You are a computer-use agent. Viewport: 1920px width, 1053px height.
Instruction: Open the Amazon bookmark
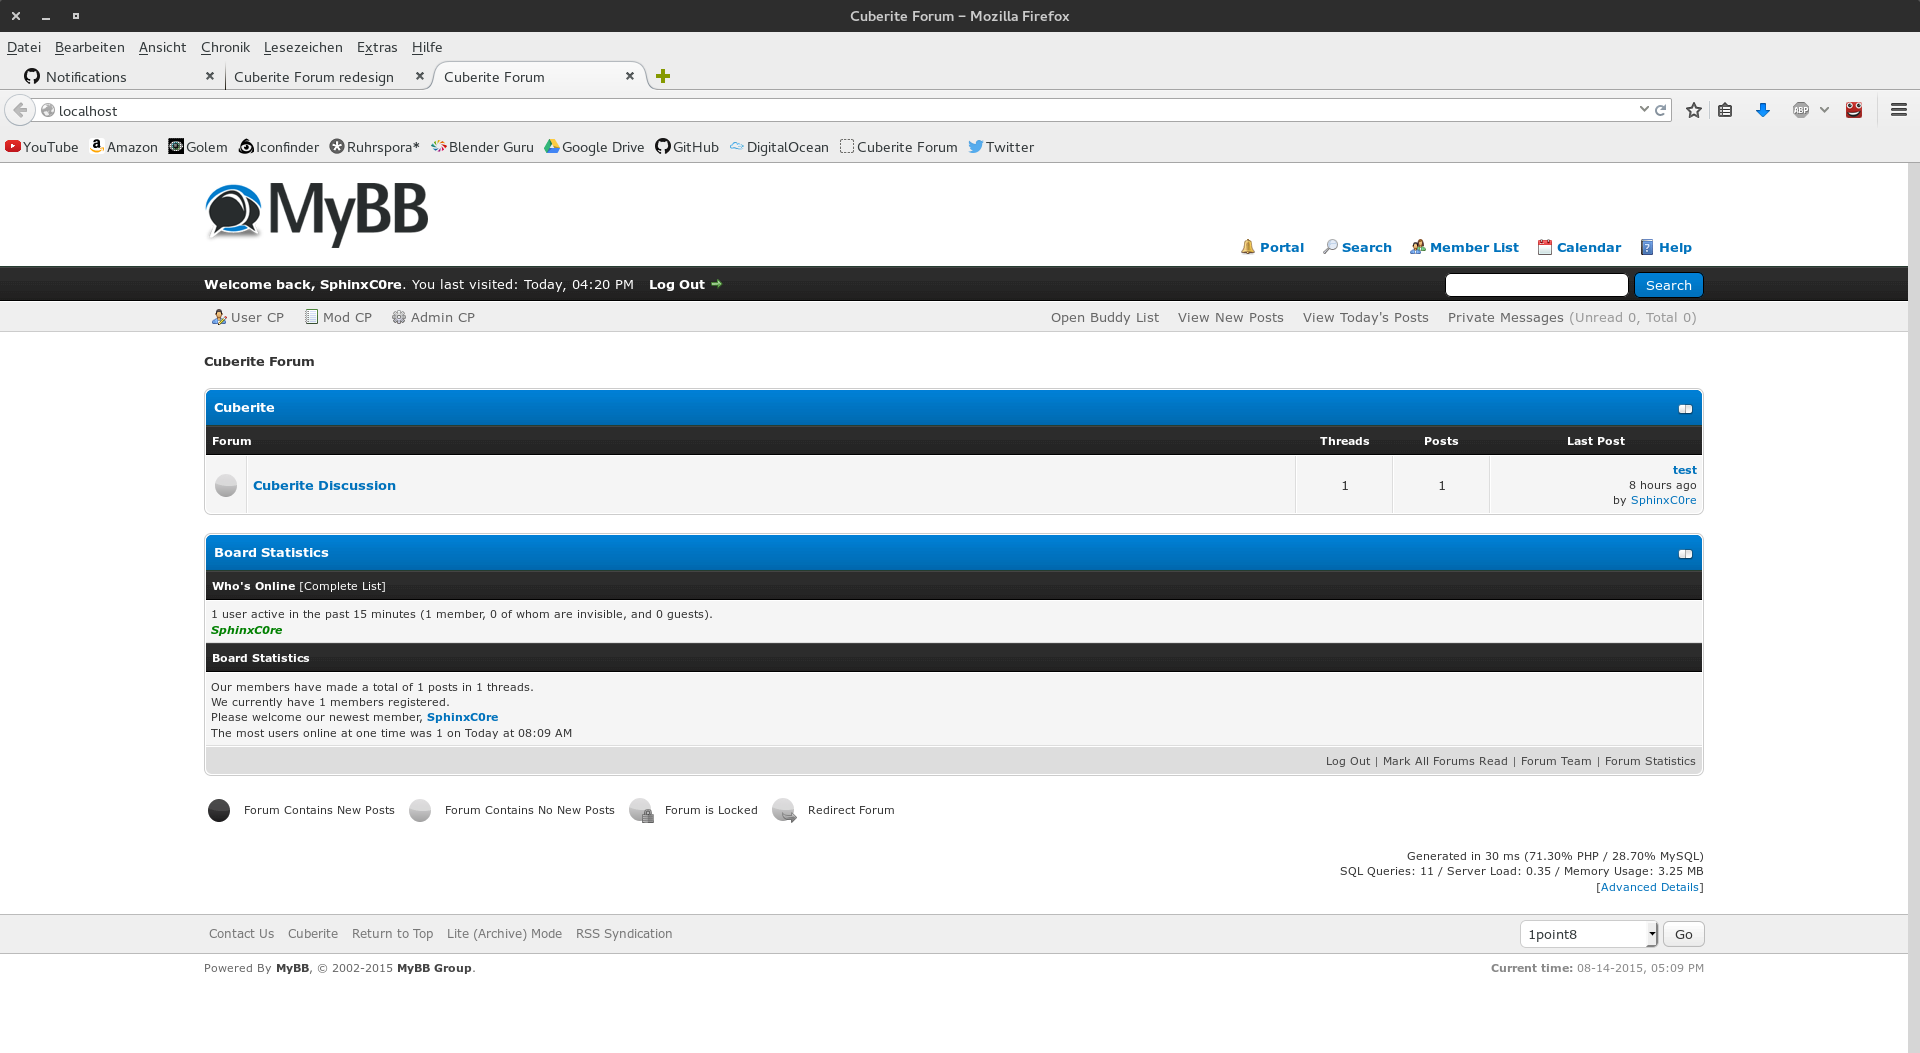point(123,147)
